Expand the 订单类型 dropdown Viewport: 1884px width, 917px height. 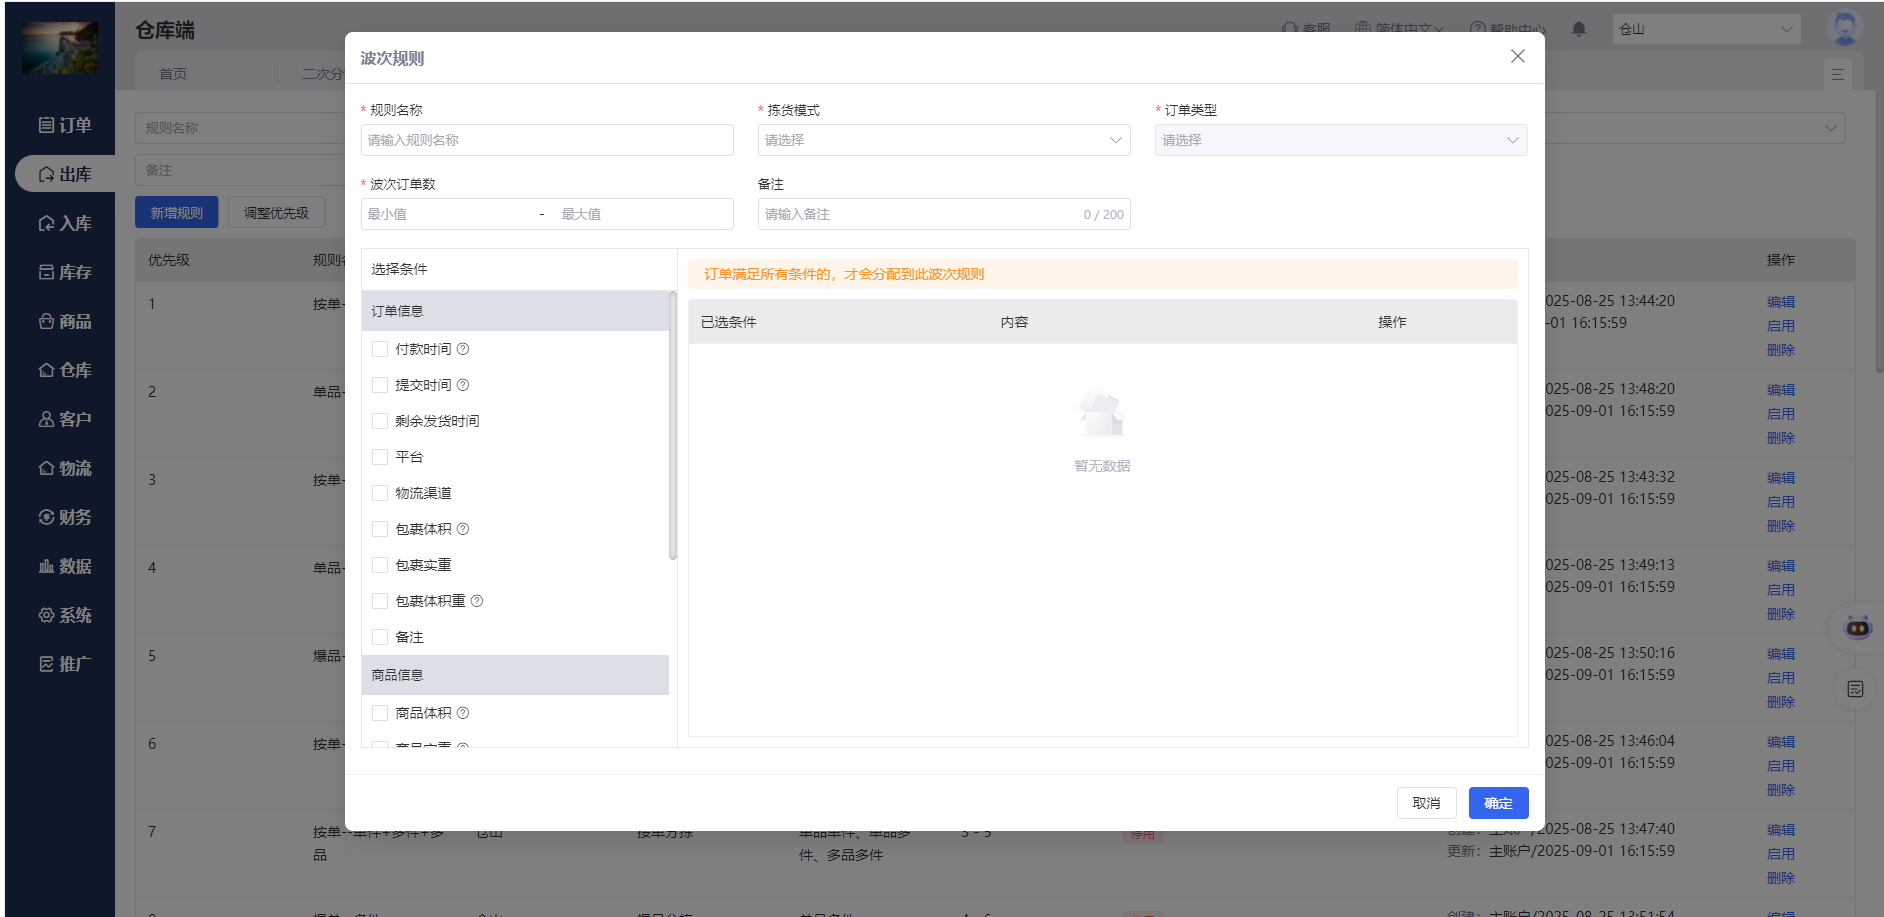1340,140
